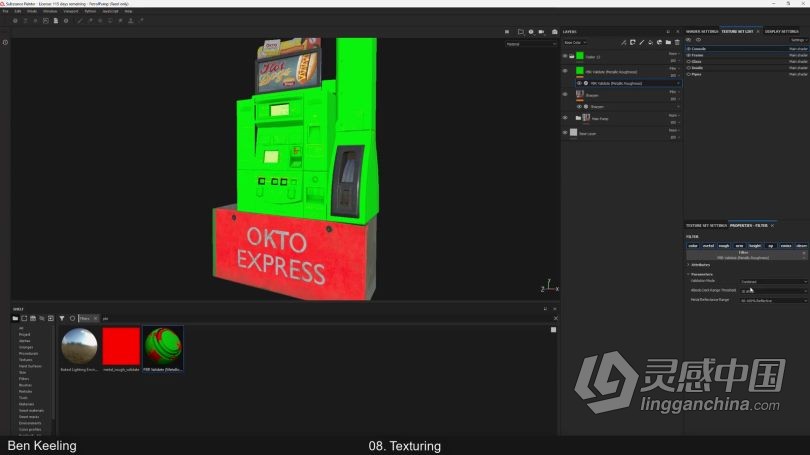The height and width of the screenshot is (455, 810).
Task: Toggle Sharpen filter effect visibility
Action: (x=579, y=106)
